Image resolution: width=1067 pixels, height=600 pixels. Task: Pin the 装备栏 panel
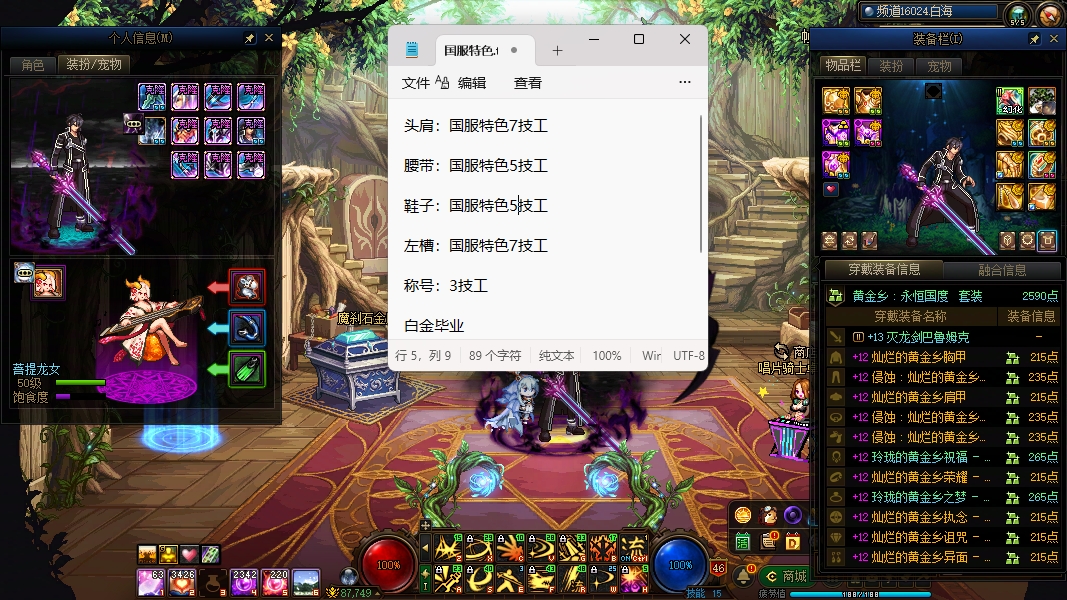(x=1034, y=39)
